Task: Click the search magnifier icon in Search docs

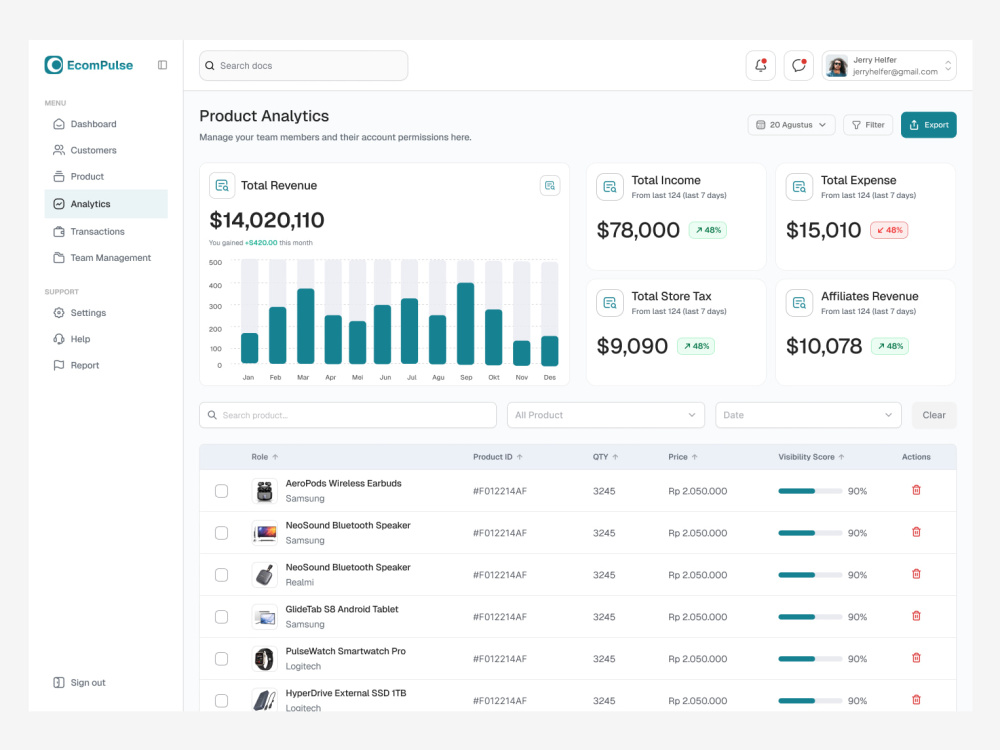Action: 210,66
